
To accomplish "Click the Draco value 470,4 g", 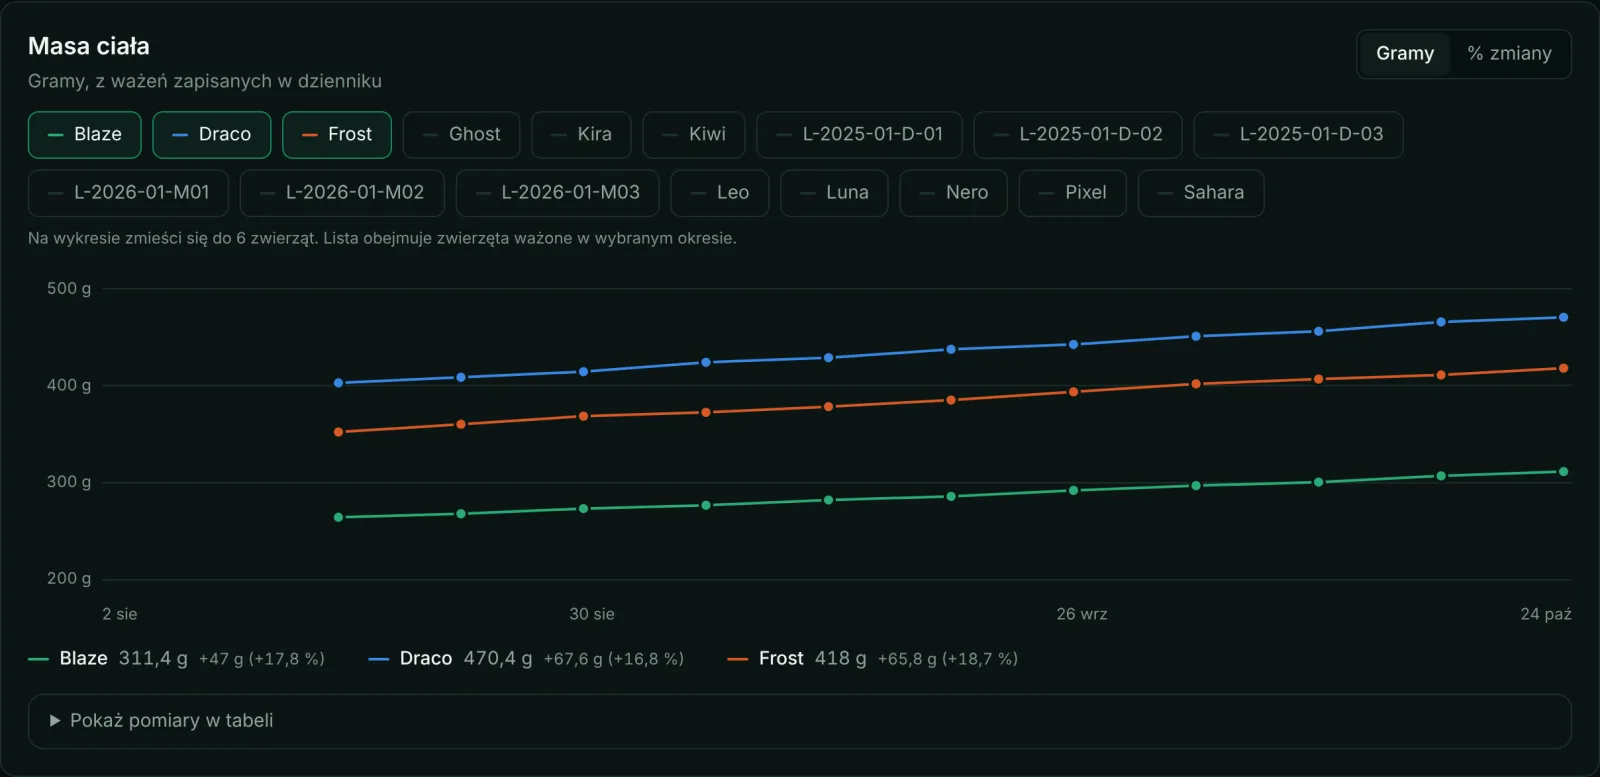I will pyautogui.click(x=498, y=659).
